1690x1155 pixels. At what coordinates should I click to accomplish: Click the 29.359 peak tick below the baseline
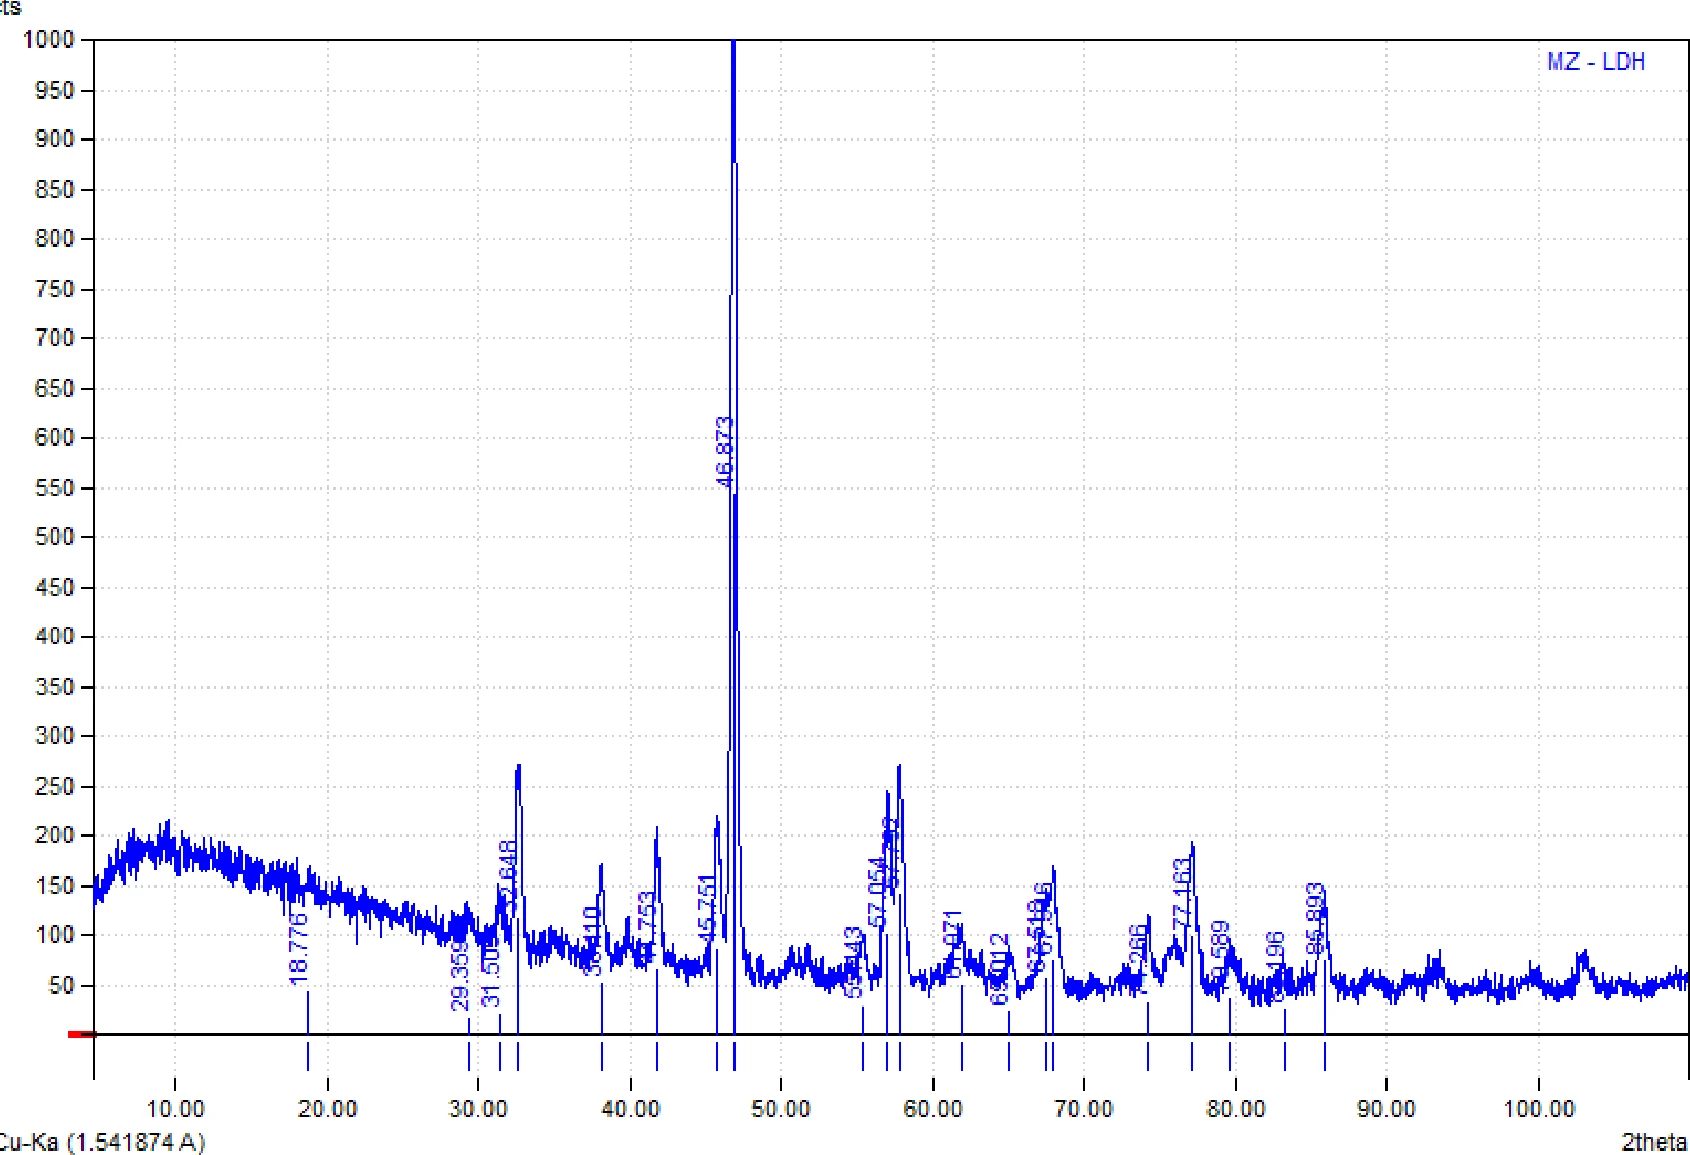(469, 1056)
